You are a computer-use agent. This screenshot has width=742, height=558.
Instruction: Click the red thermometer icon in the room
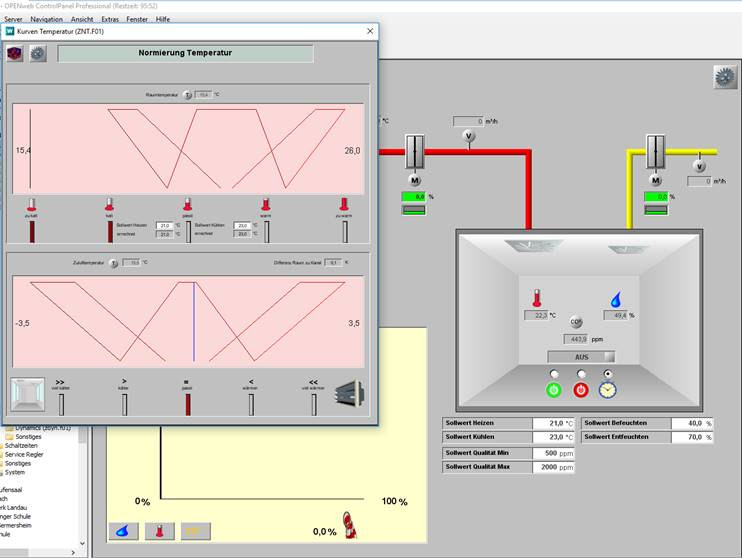click(538, 297)
